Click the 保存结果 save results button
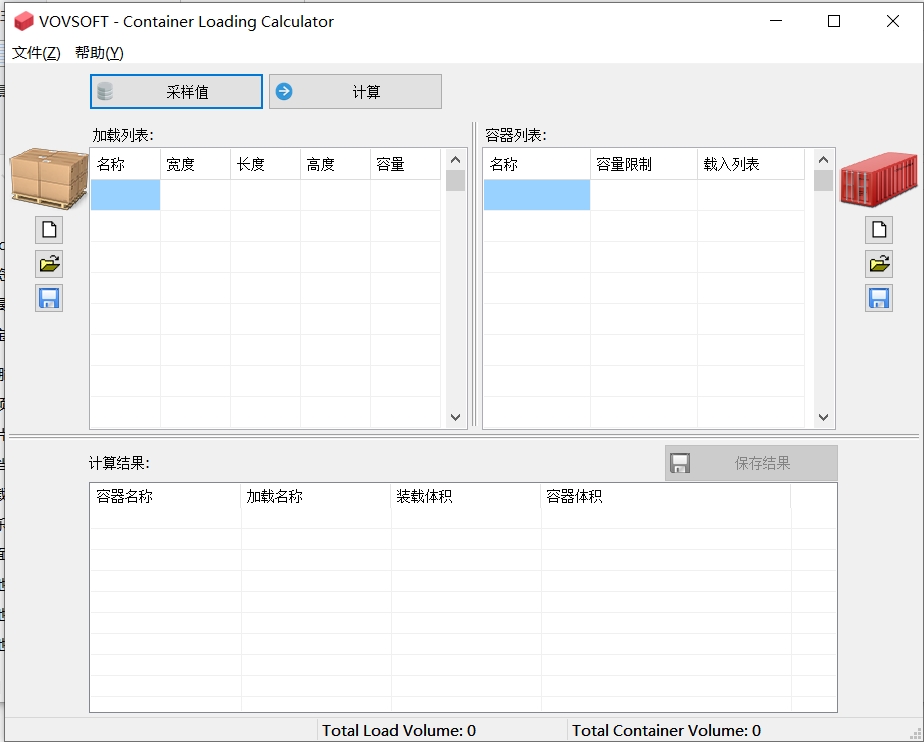 [x=751, y=463]
